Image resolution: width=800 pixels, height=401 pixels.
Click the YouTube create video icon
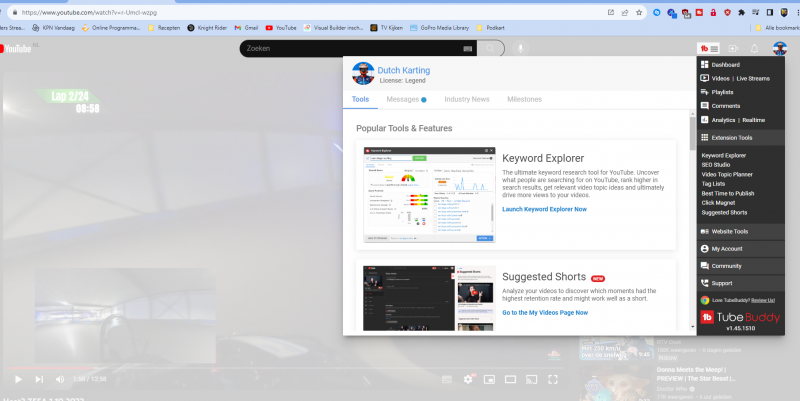[x=732, y=48]
